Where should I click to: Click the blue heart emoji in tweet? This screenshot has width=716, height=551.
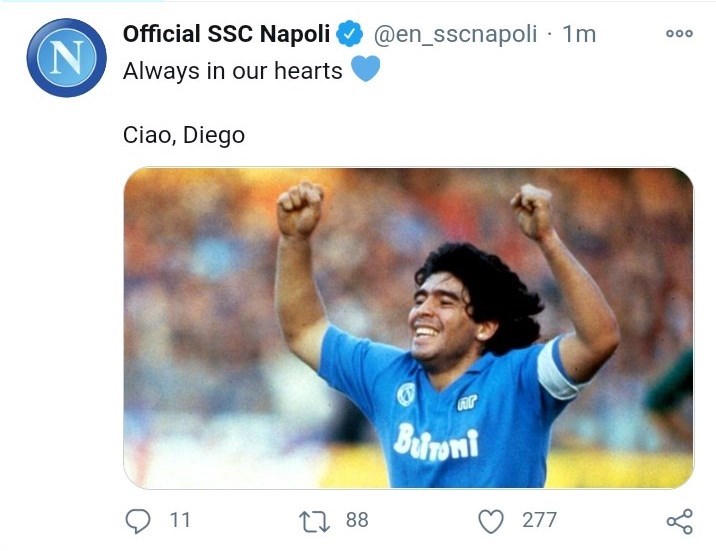(365, 70)
